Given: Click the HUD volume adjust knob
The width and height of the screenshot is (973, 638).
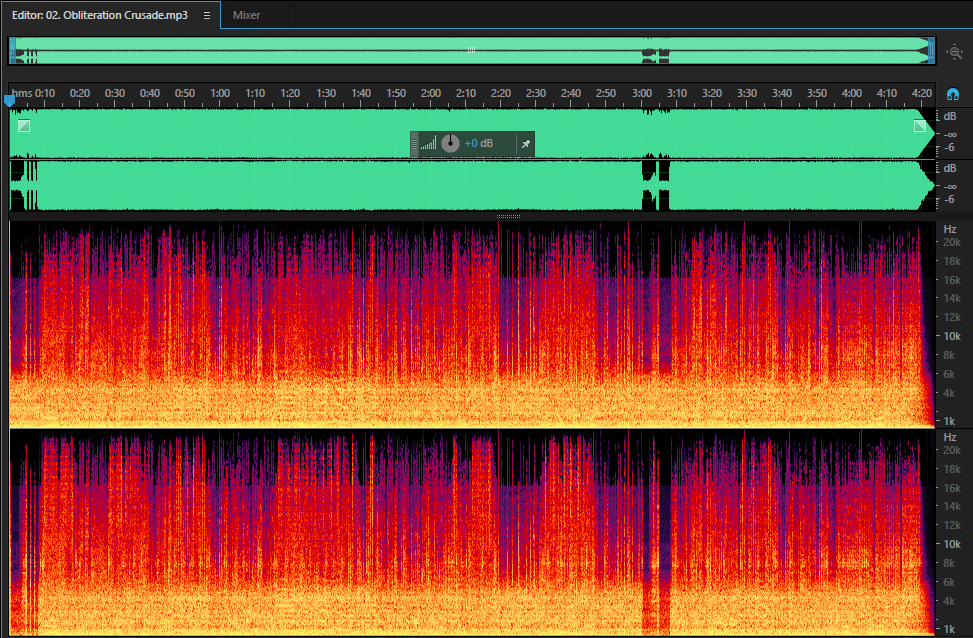Looking at the screenshot, I should pyautogui.click(x=450, y=143).
